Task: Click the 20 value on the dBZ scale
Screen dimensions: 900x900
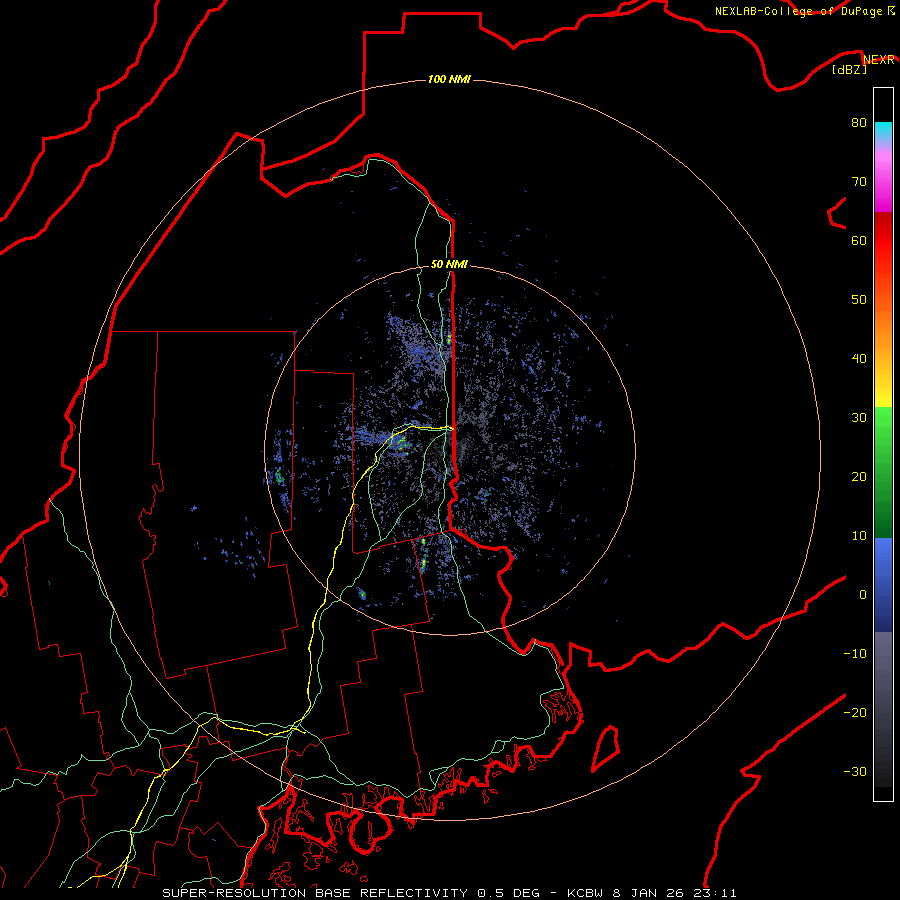Action: (x=859, y=476)
